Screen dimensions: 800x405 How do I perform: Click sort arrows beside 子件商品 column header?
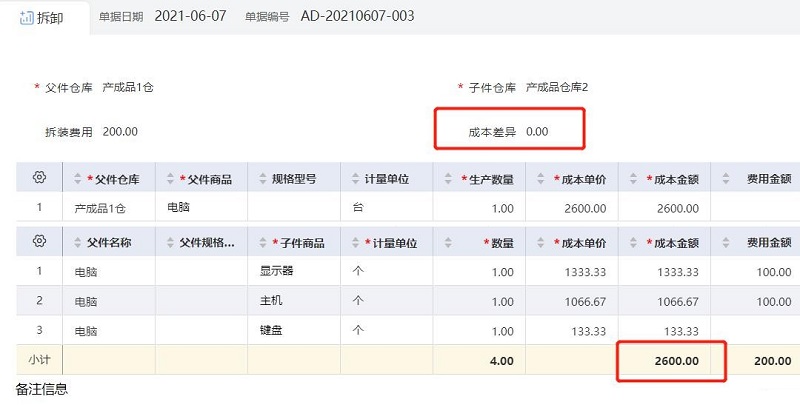coord(261,242)
